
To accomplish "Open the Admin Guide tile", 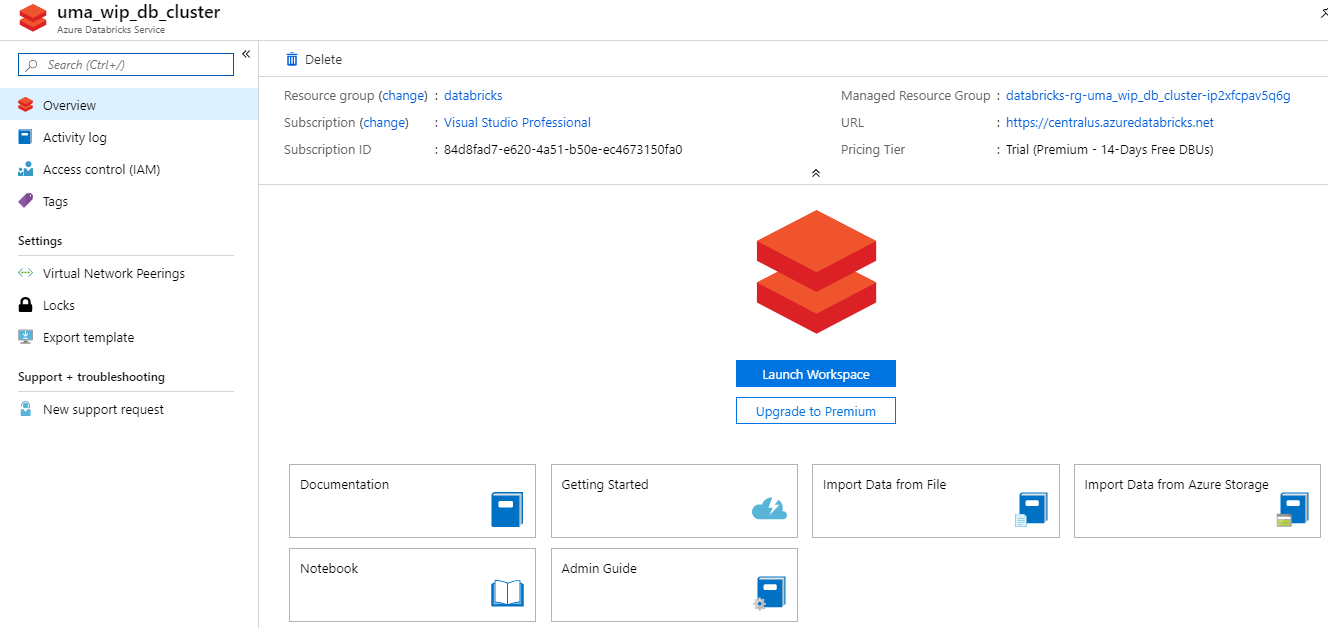I will (x=674, y=585).
